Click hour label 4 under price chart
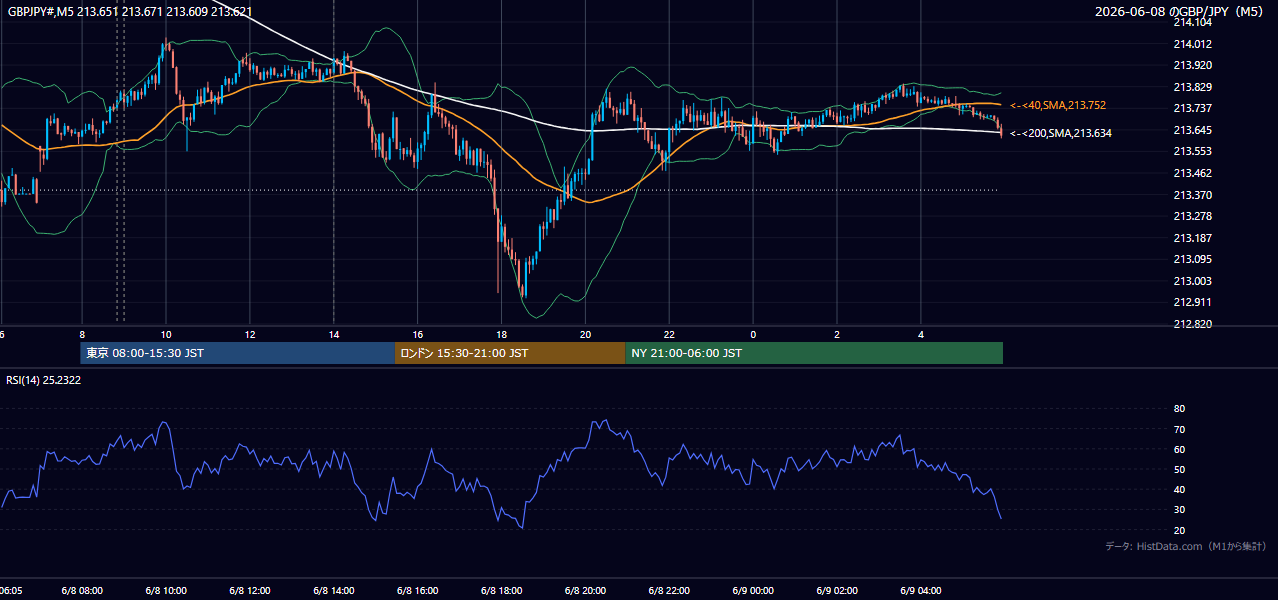Viewport: 1278px width, 600px height. pos(921,335)
